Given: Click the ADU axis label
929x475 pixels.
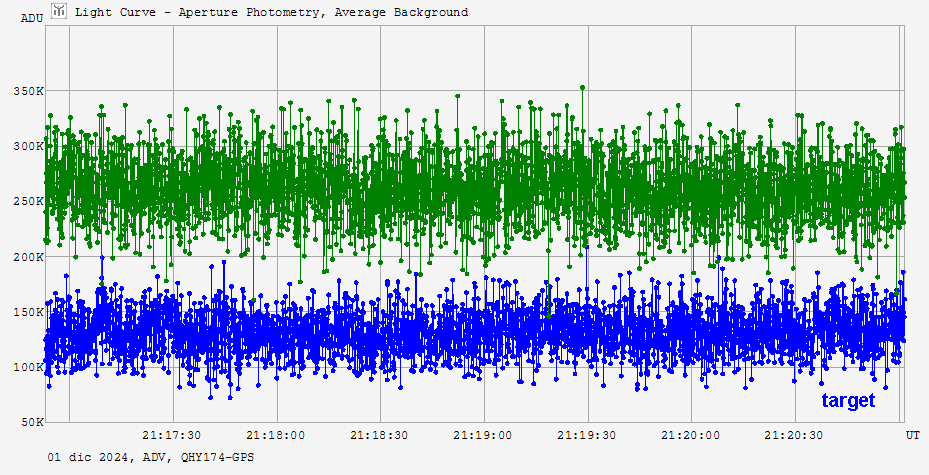Looking at the screenshot, I should click(x=32, y=18).
